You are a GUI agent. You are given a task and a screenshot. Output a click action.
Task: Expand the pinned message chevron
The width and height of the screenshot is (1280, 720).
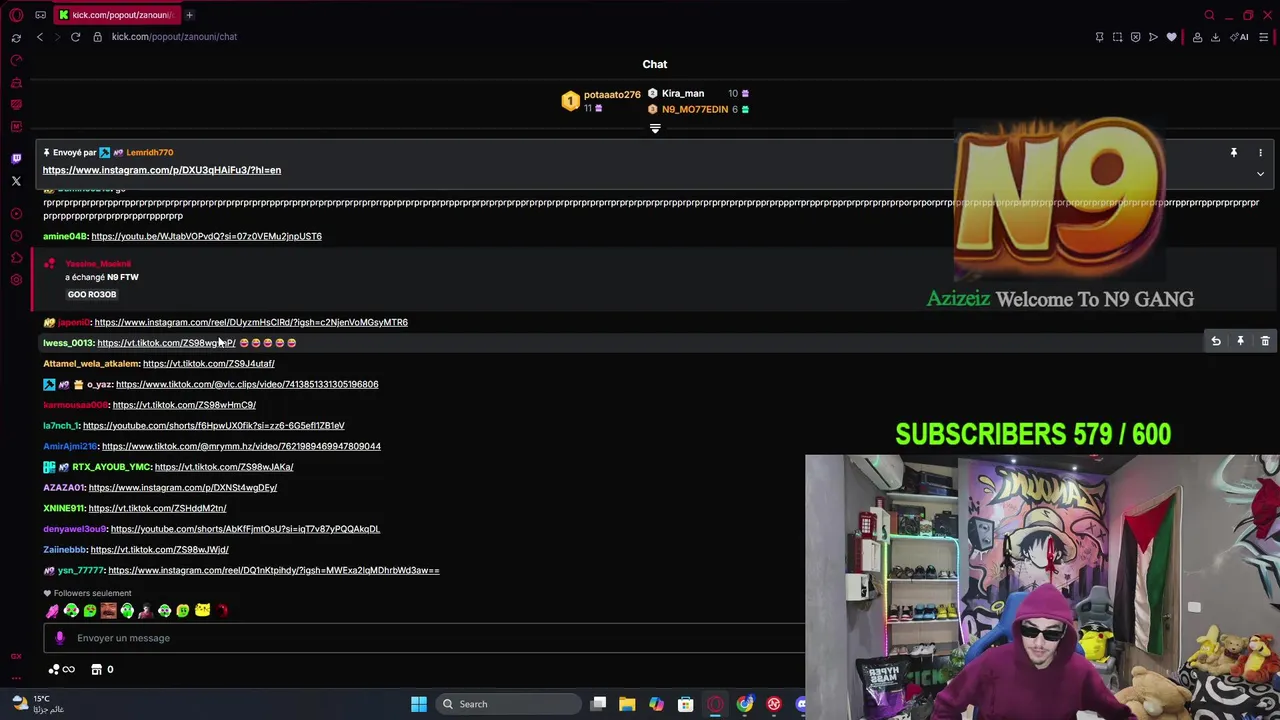tap(1260, 174)
